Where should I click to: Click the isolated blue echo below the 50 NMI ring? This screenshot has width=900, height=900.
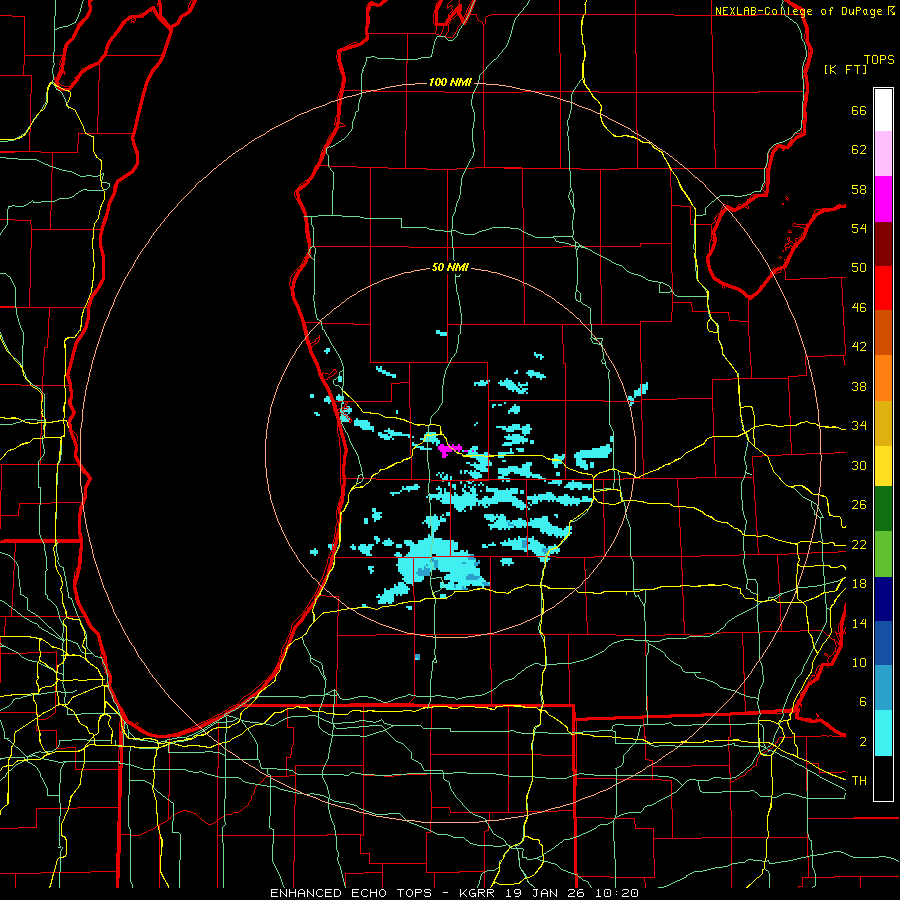(x=417, y=657)
